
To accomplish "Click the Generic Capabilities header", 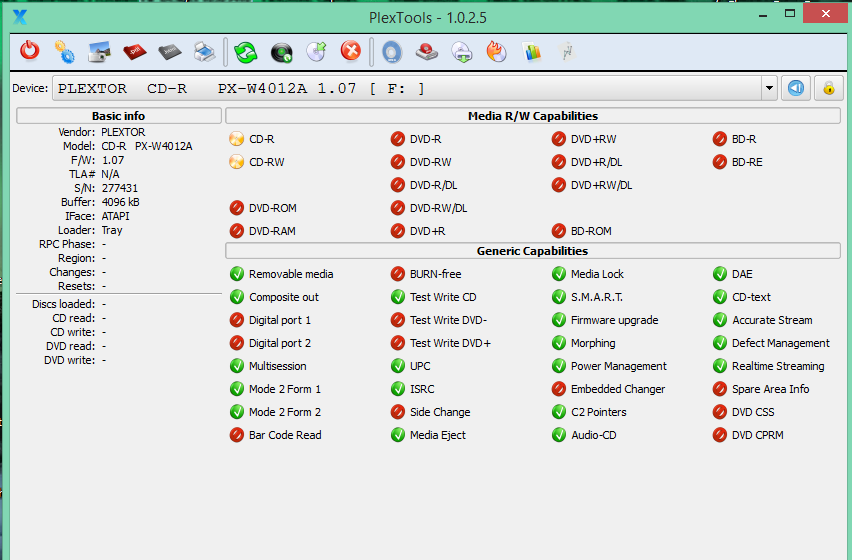I will tap(532, 251).
